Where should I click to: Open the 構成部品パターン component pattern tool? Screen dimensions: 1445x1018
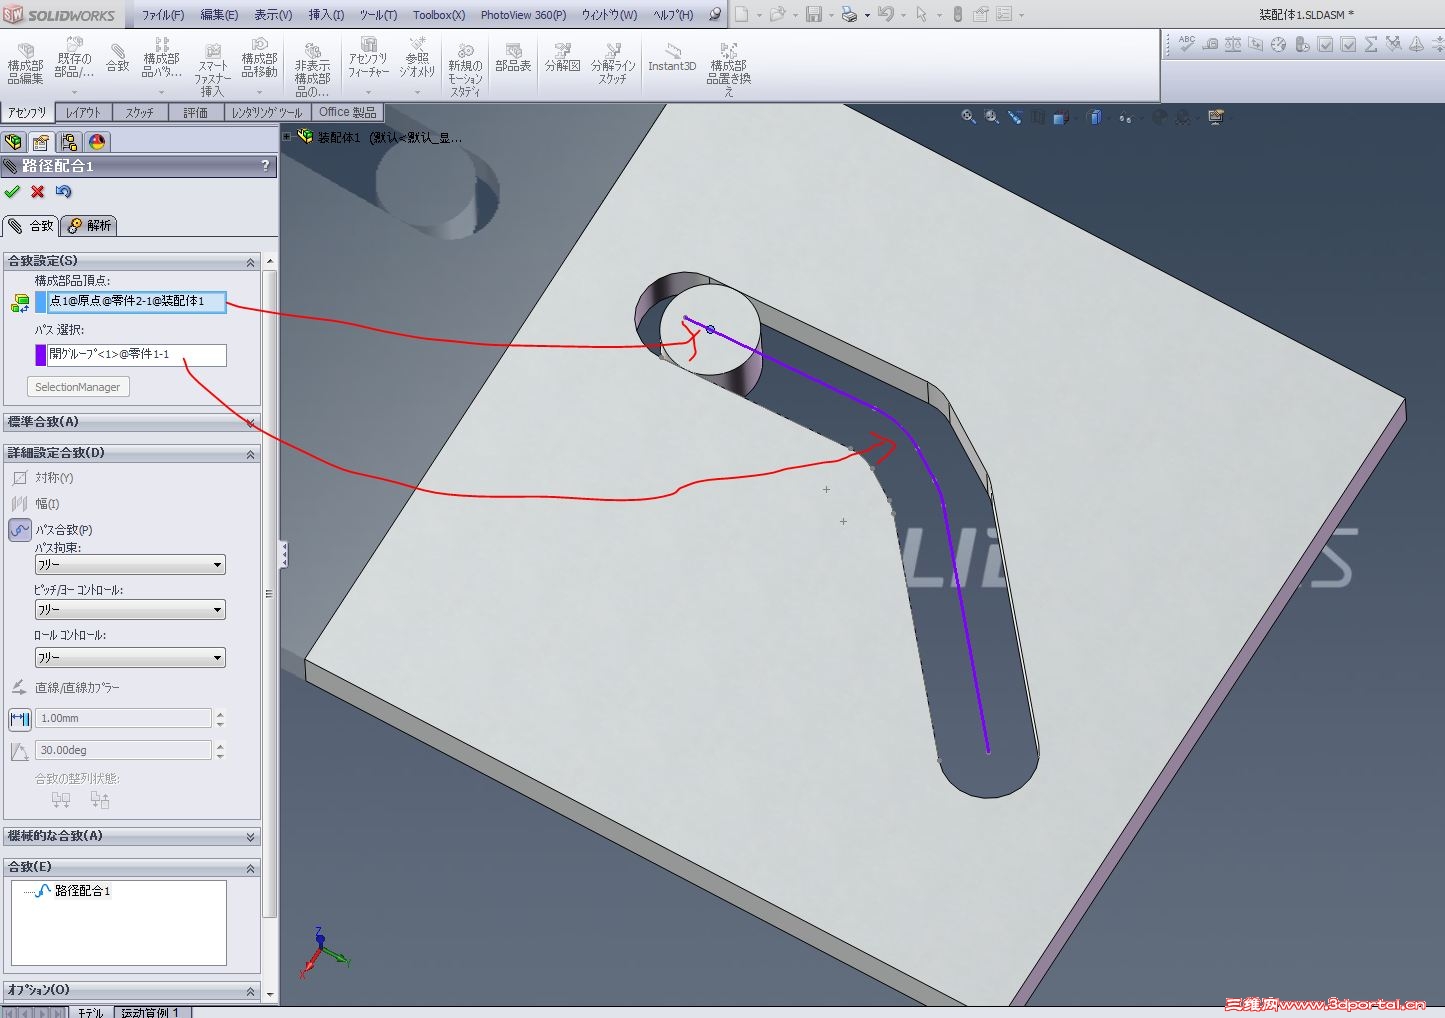(x=161, y=64)
